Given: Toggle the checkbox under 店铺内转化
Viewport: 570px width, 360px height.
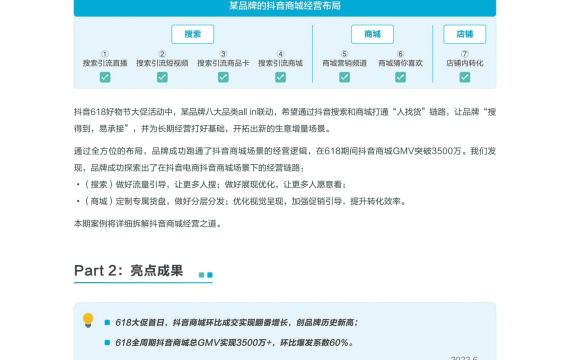Looking at the screenshot, I should point(465,77).
